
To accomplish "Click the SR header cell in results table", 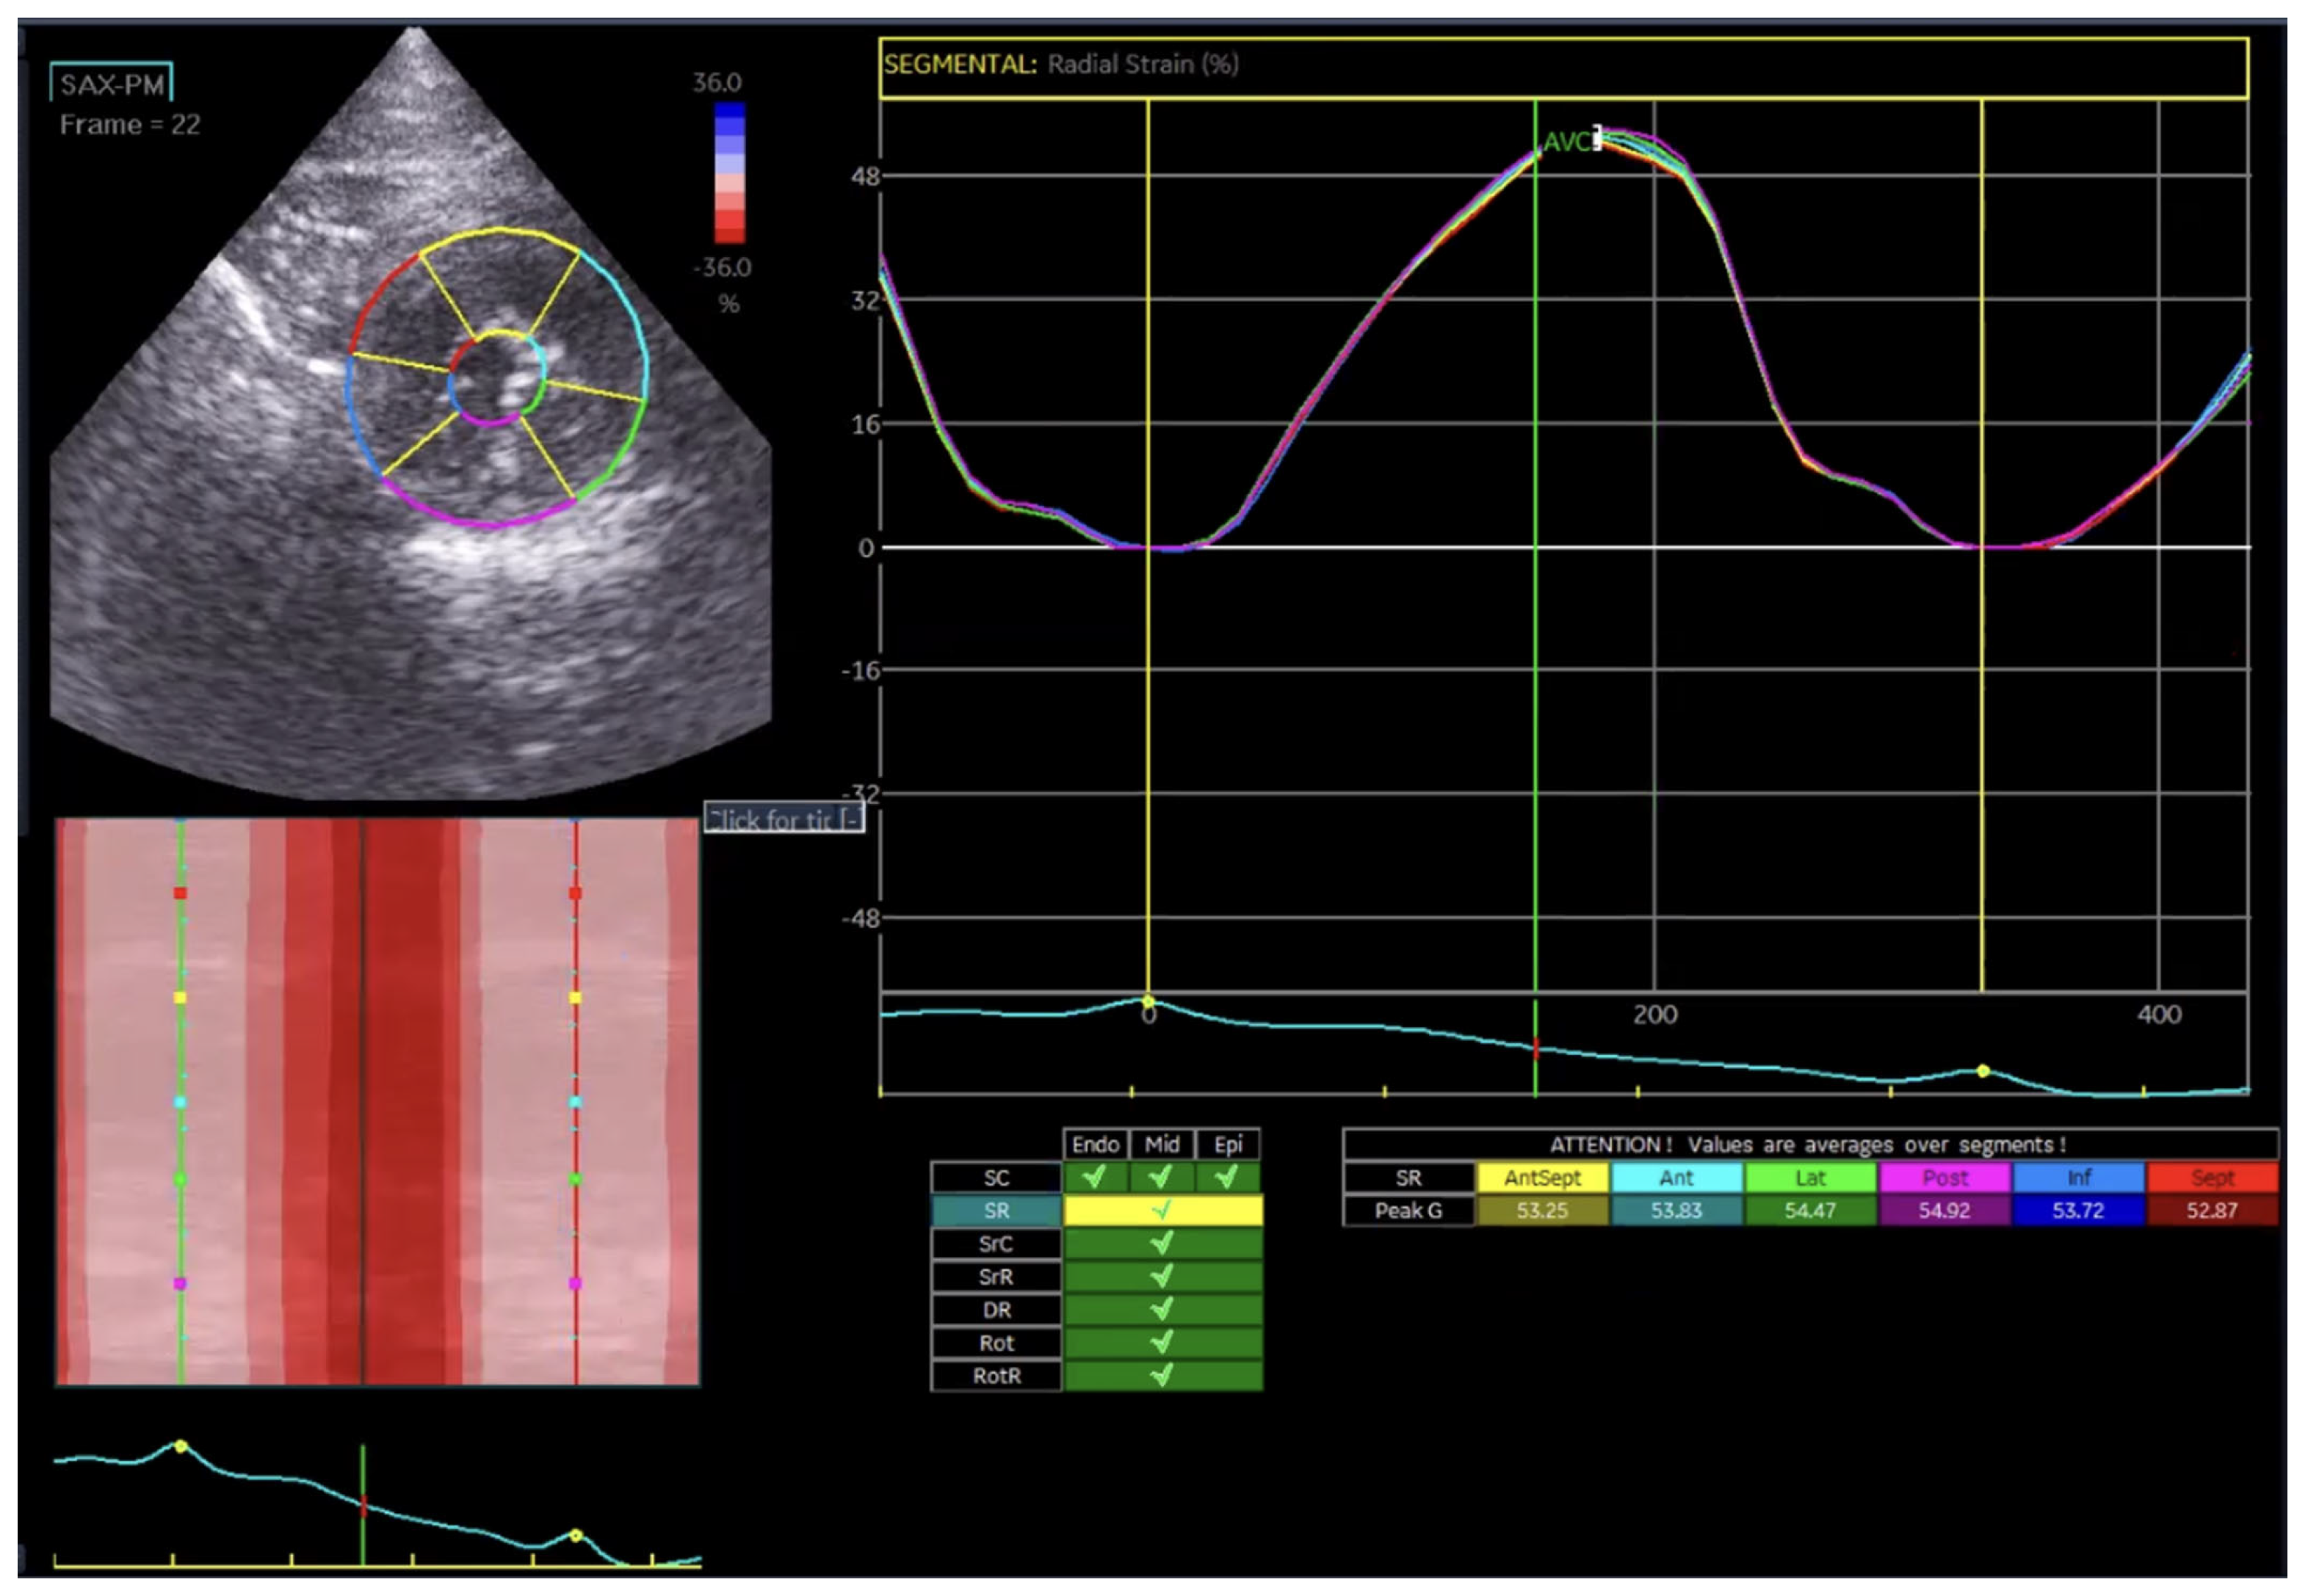I will coord(1408,1177).
